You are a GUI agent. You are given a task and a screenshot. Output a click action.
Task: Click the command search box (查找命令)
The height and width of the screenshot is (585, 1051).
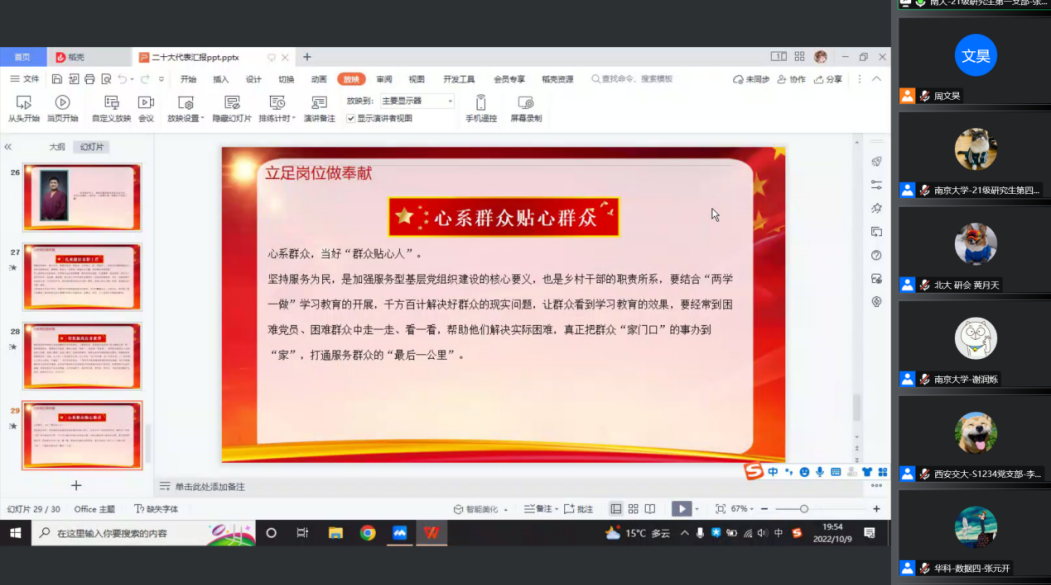point(632,79)
